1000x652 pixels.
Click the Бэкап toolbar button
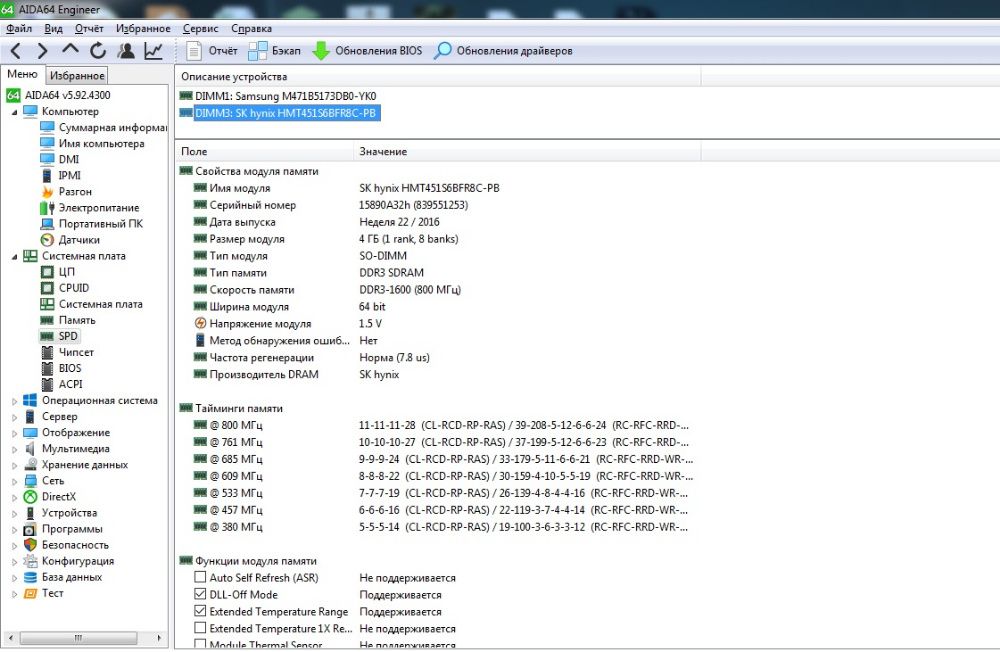[x=274, y=51]
